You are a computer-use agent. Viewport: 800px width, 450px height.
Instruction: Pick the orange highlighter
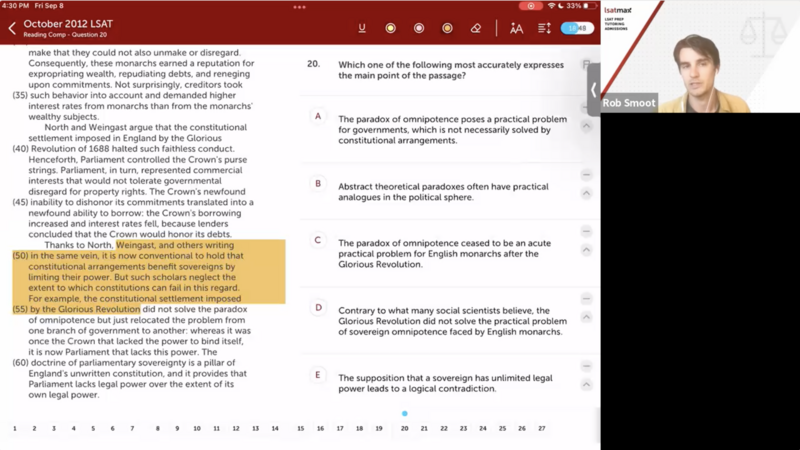click(447, 28)
